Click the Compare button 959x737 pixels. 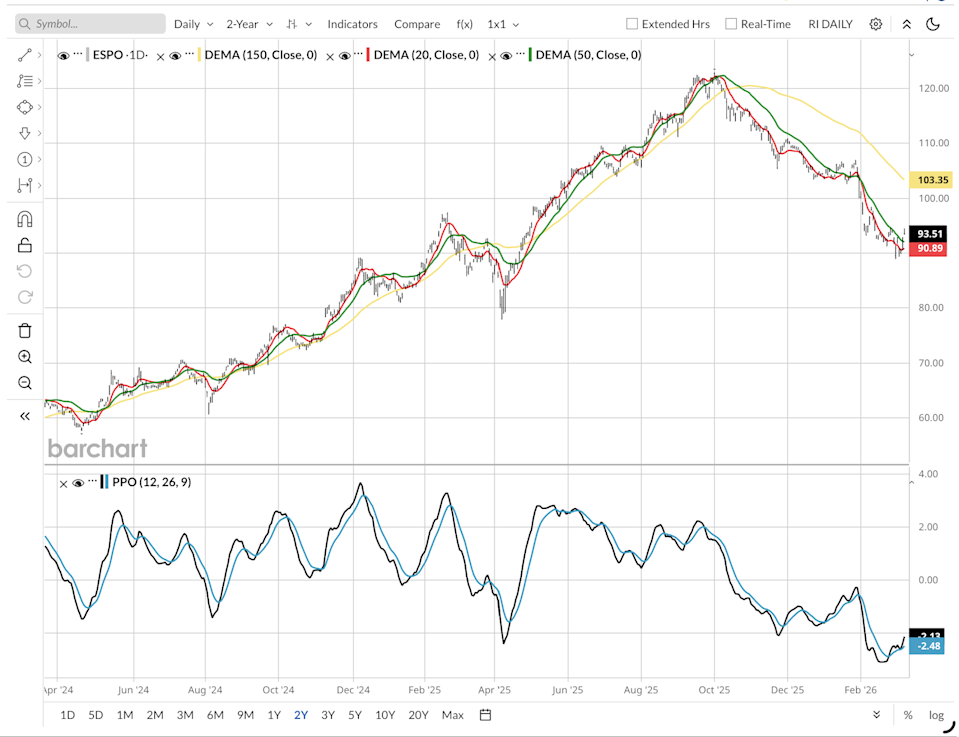point(416,24)
